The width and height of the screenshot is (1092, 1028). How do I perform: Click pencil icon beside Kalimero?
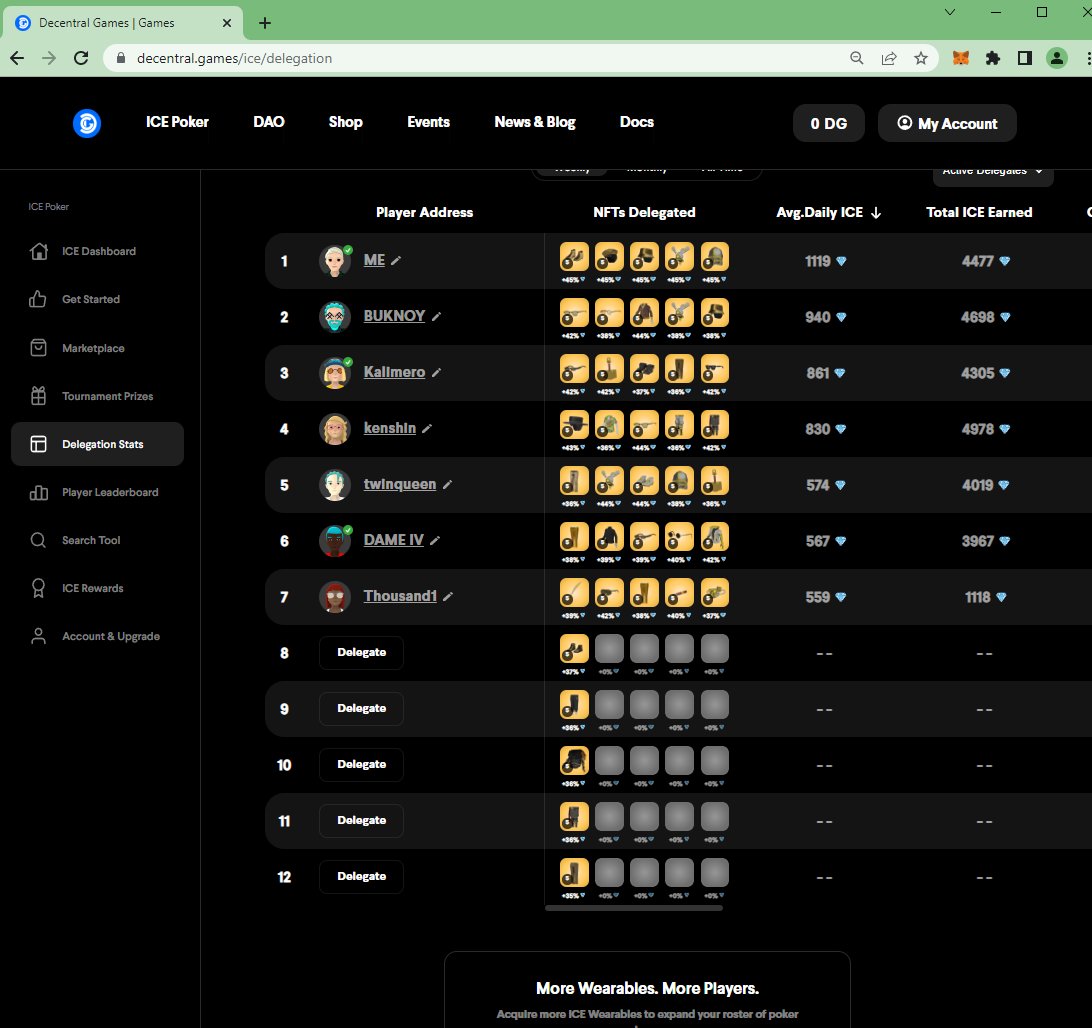(x=436, y=373)
